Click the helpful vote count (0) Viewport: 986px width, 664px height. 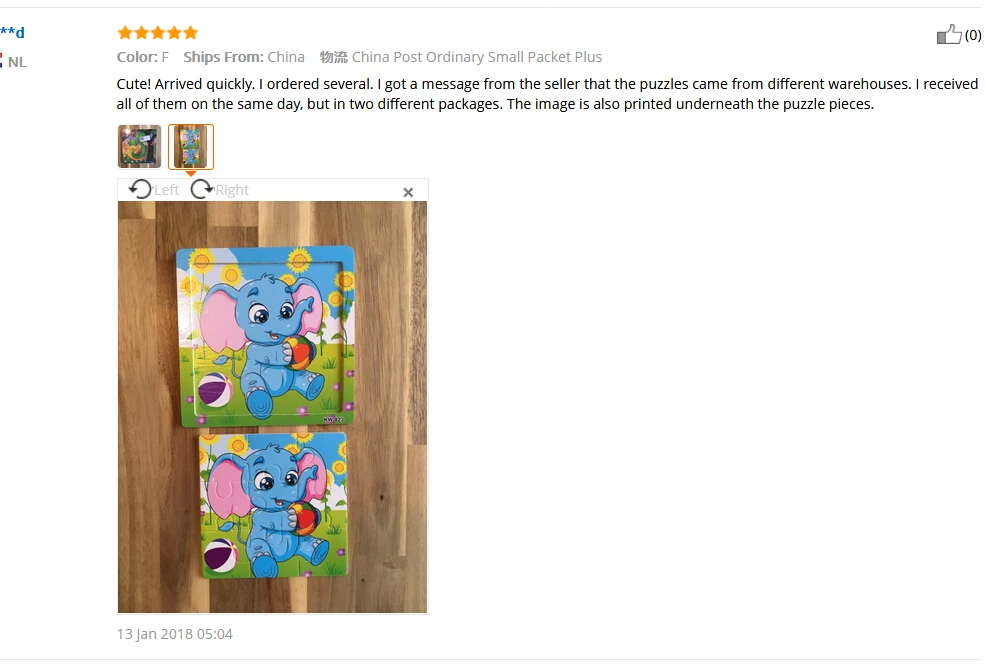click(x=973, y=35)
